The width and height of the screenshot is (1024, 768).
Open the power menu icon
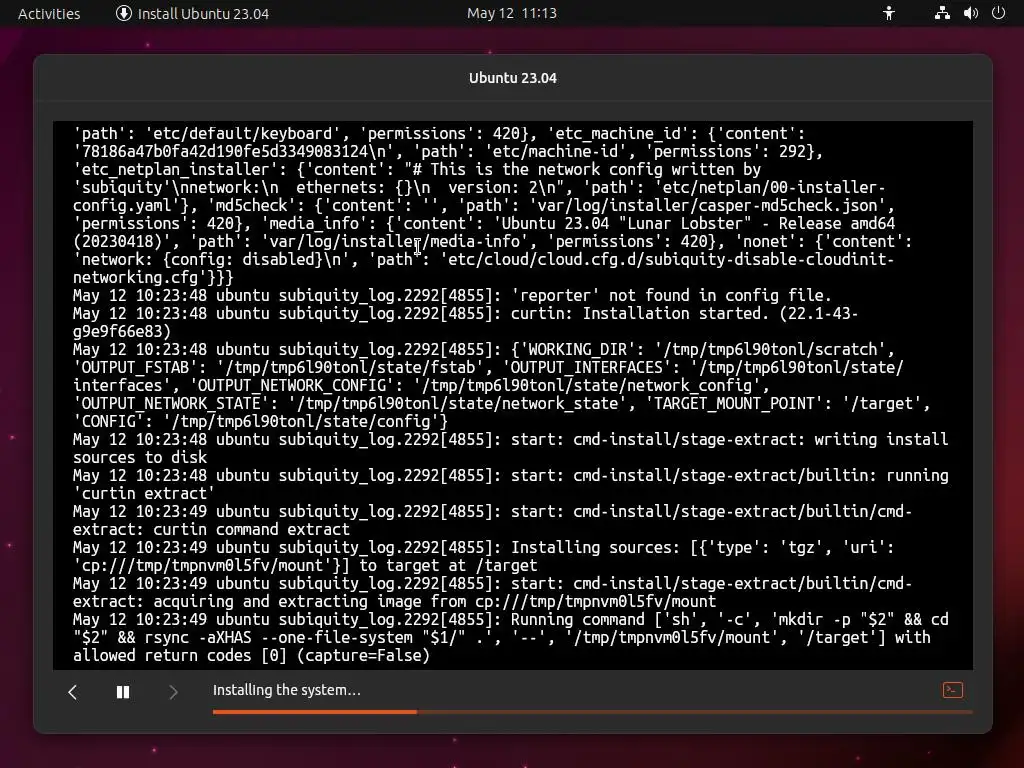coord(998,13)
